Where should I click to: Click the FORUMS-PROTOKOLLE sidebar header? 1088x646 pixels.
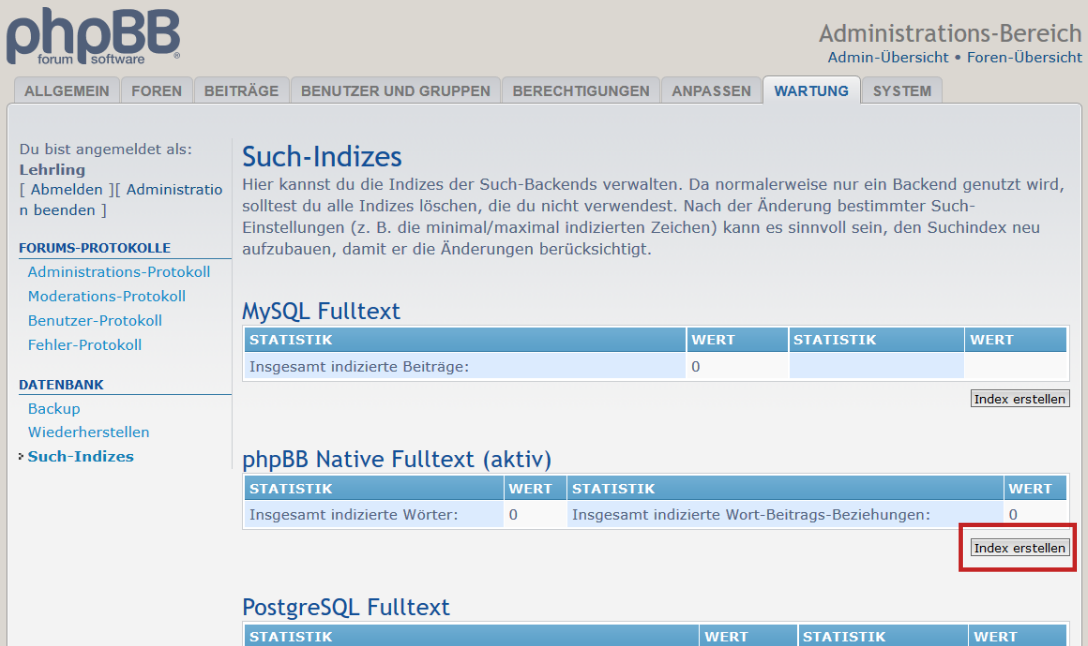pos(94,248)
